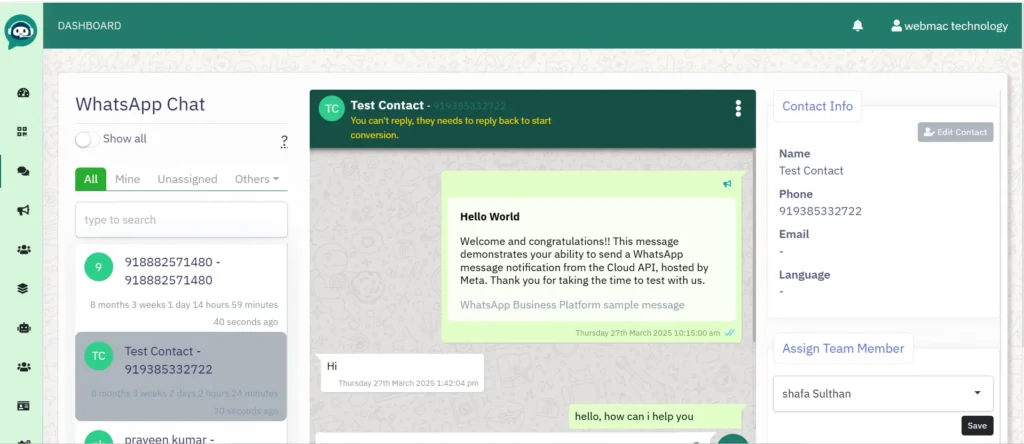The width and height of the screenshot is (1024, 444).
Task: Open the webmac technology user menu
Action: tap(949, 26)
